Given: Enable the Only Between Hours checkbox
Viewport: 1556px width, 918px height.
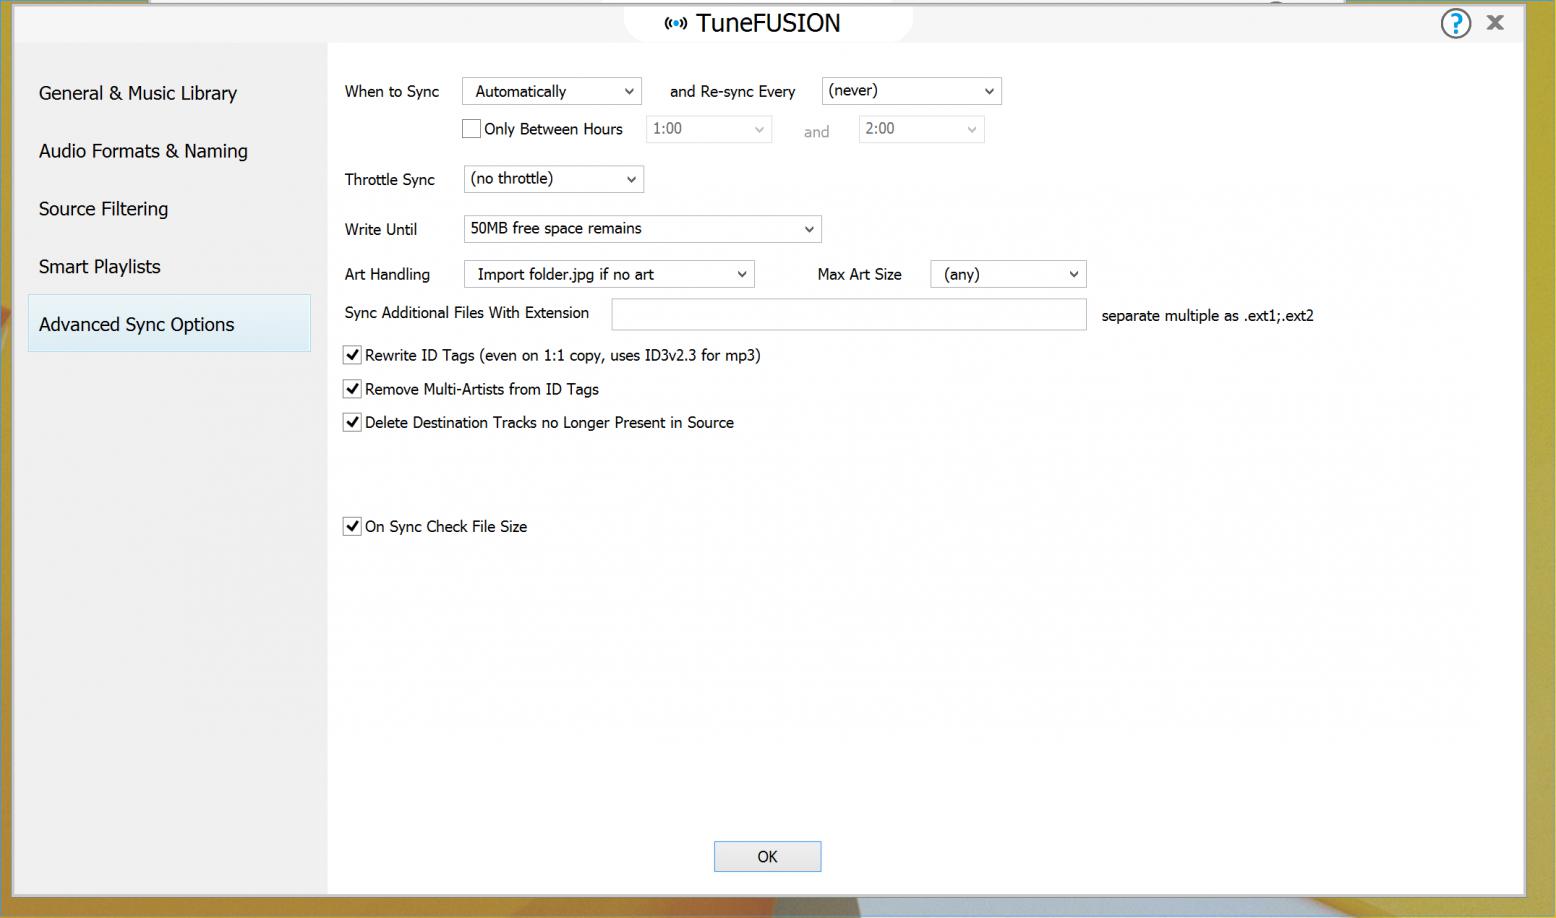Looking at the screenshot, I should [x=472, y=129].
